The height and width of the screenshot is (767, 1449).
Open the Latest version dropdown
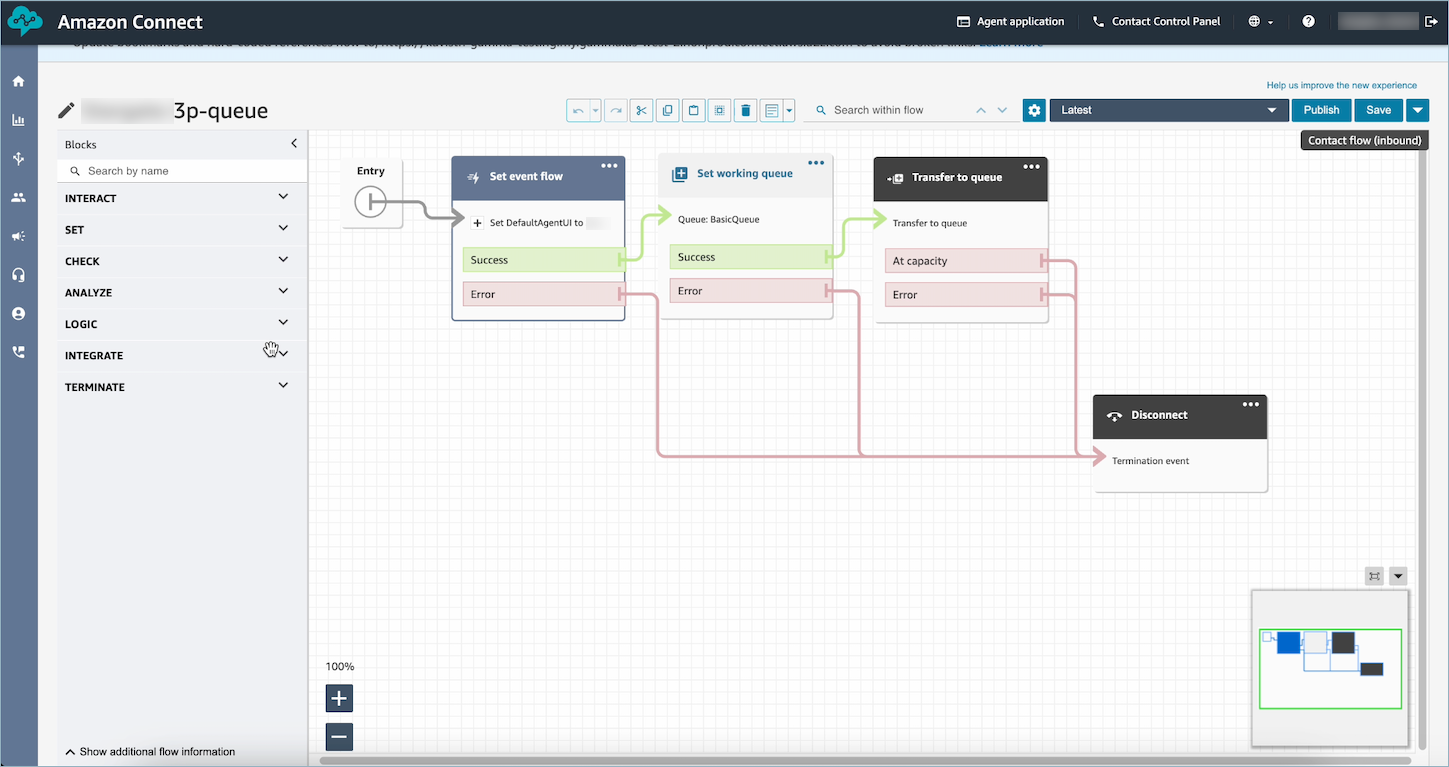point(1168,110)
